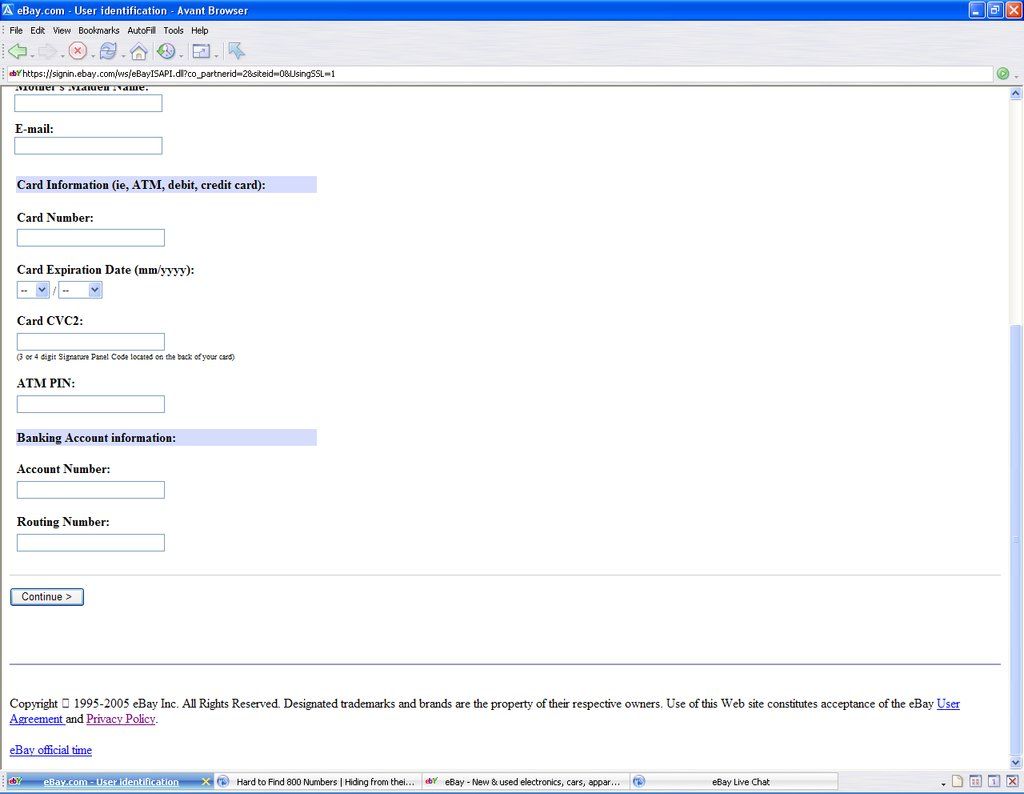Open the Privacy Policy link
This screenshot has width=1024, height=794.
pyautogui.click(x=120, y=719)
